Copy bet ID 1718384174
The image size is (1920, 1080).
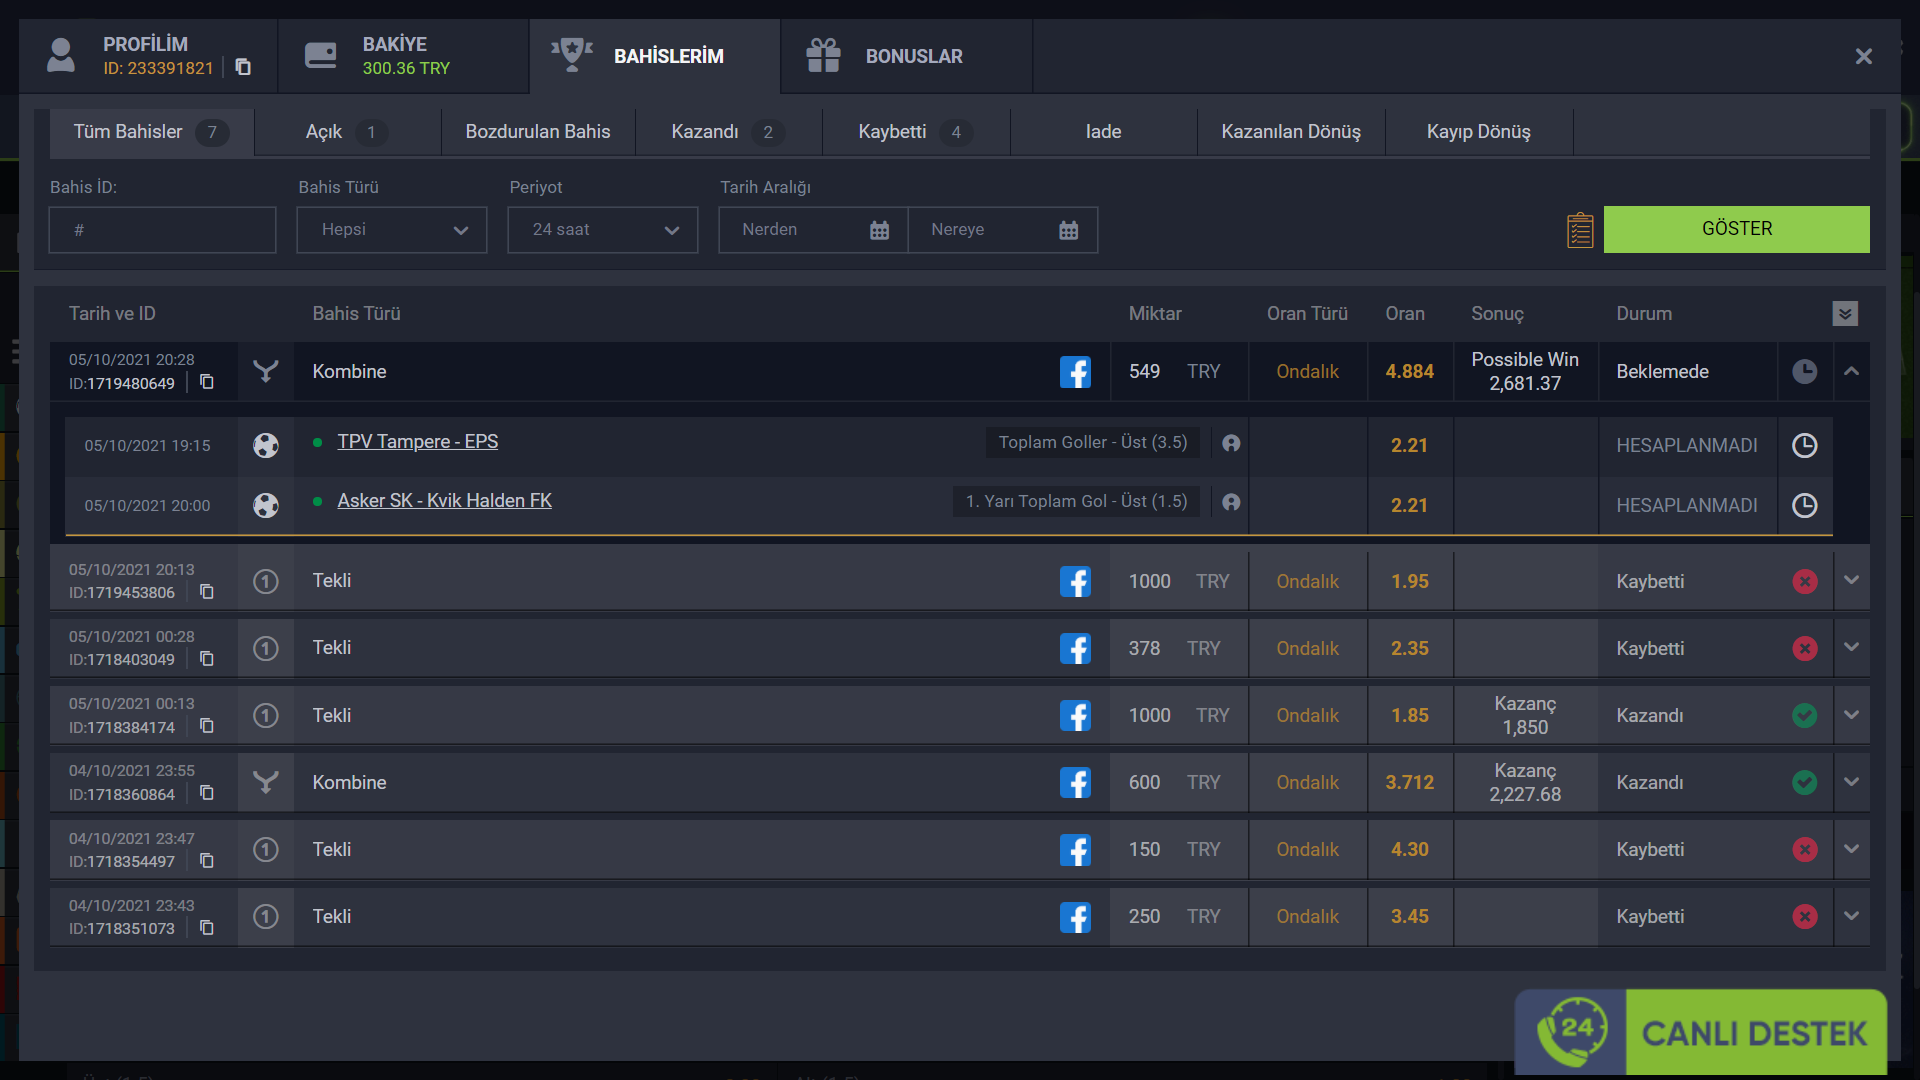[207, 726]
